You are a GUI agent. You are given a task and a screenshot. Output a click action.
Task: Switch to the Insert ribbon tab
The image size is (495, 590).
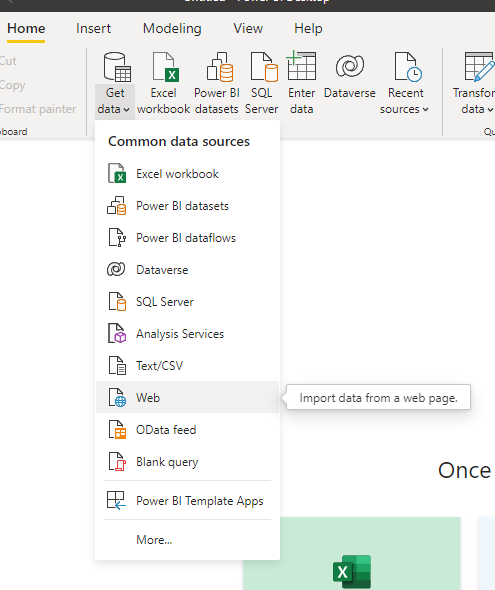[93, 29]
